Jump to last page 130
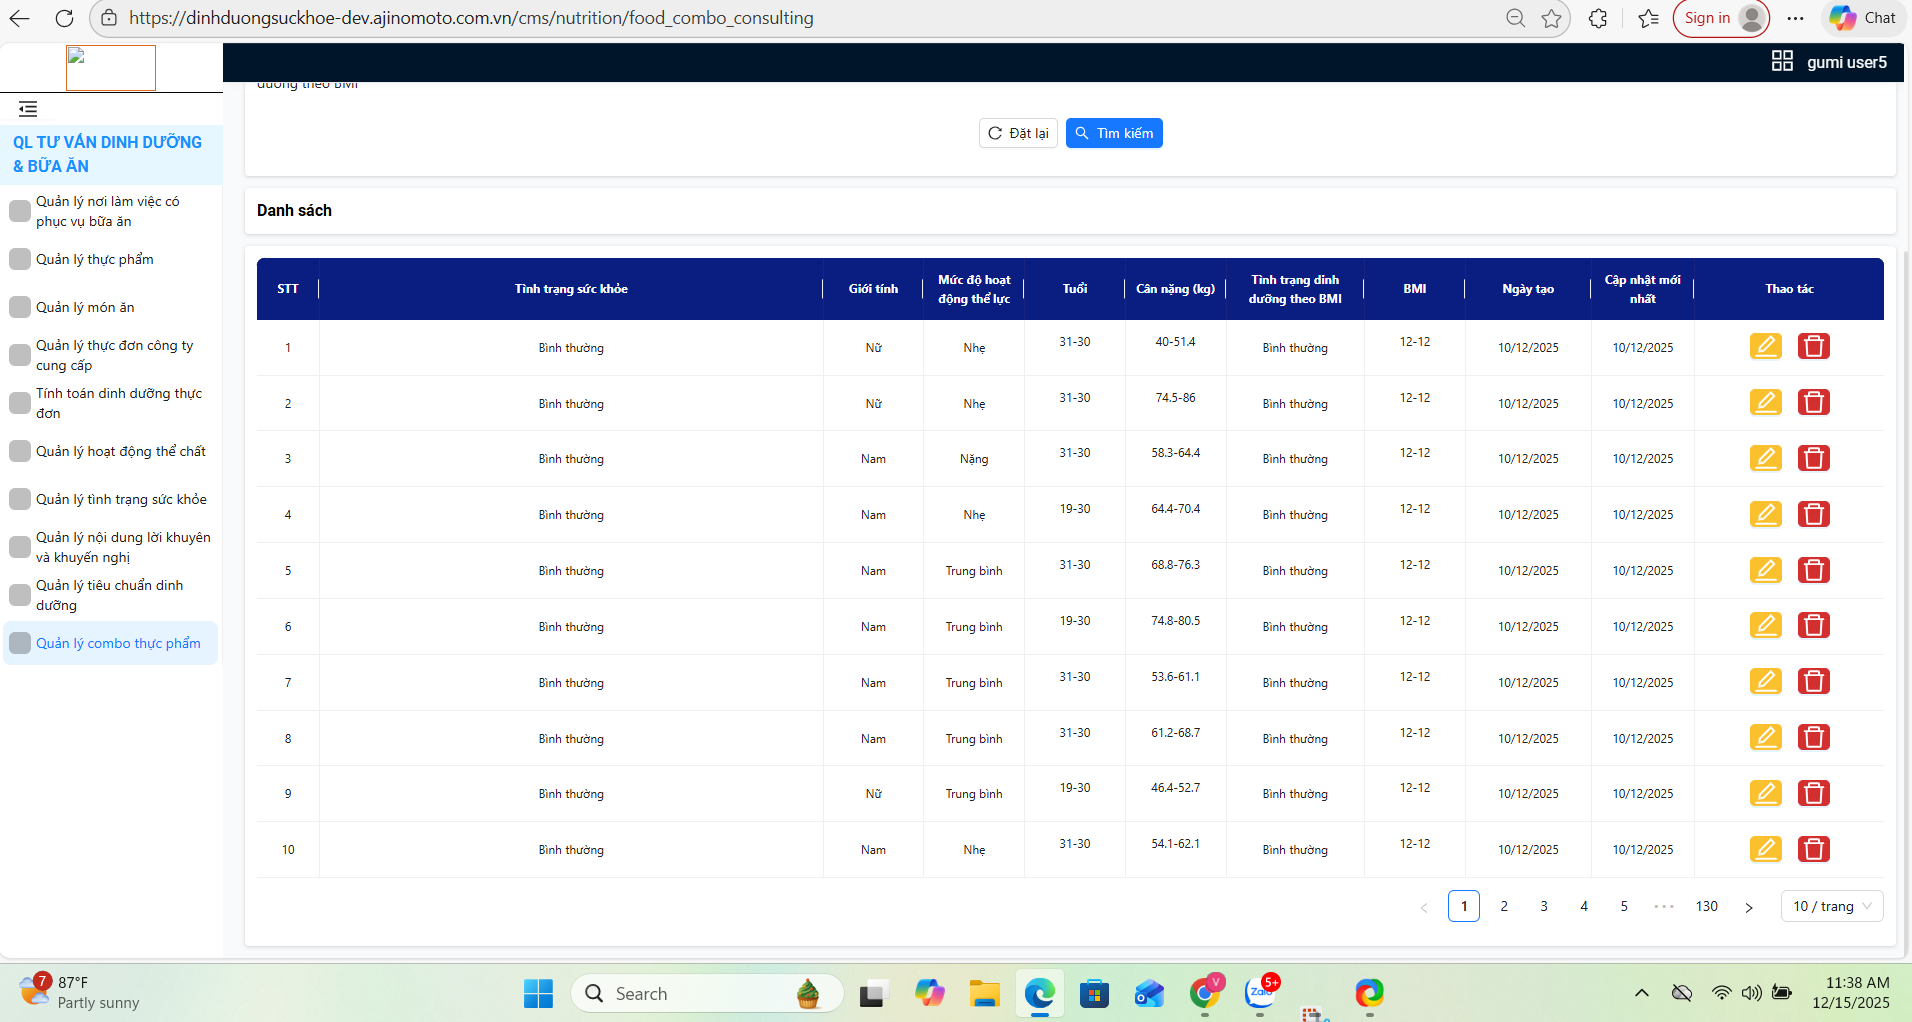This screenshot has height=1022, width=1912. click(1707, 906)
